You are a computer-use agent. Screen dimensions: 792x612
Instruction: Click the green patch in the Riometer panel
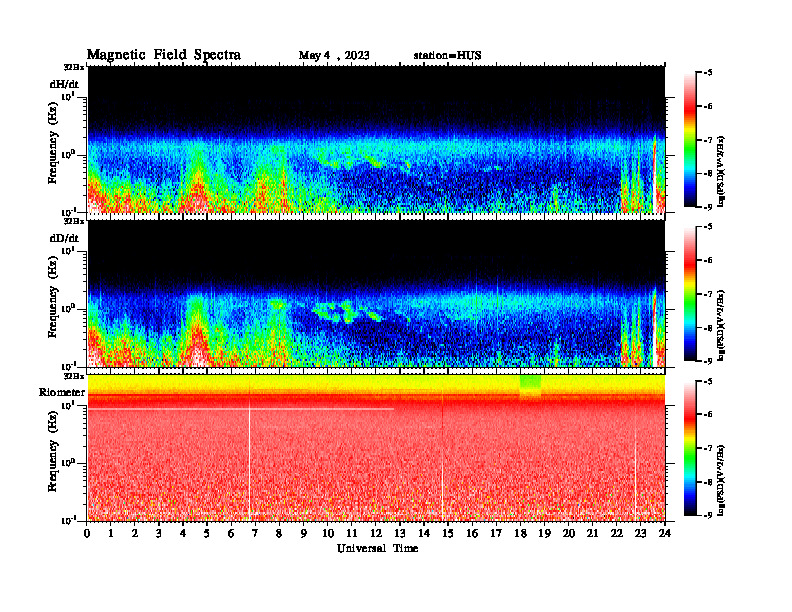(530, 383)
